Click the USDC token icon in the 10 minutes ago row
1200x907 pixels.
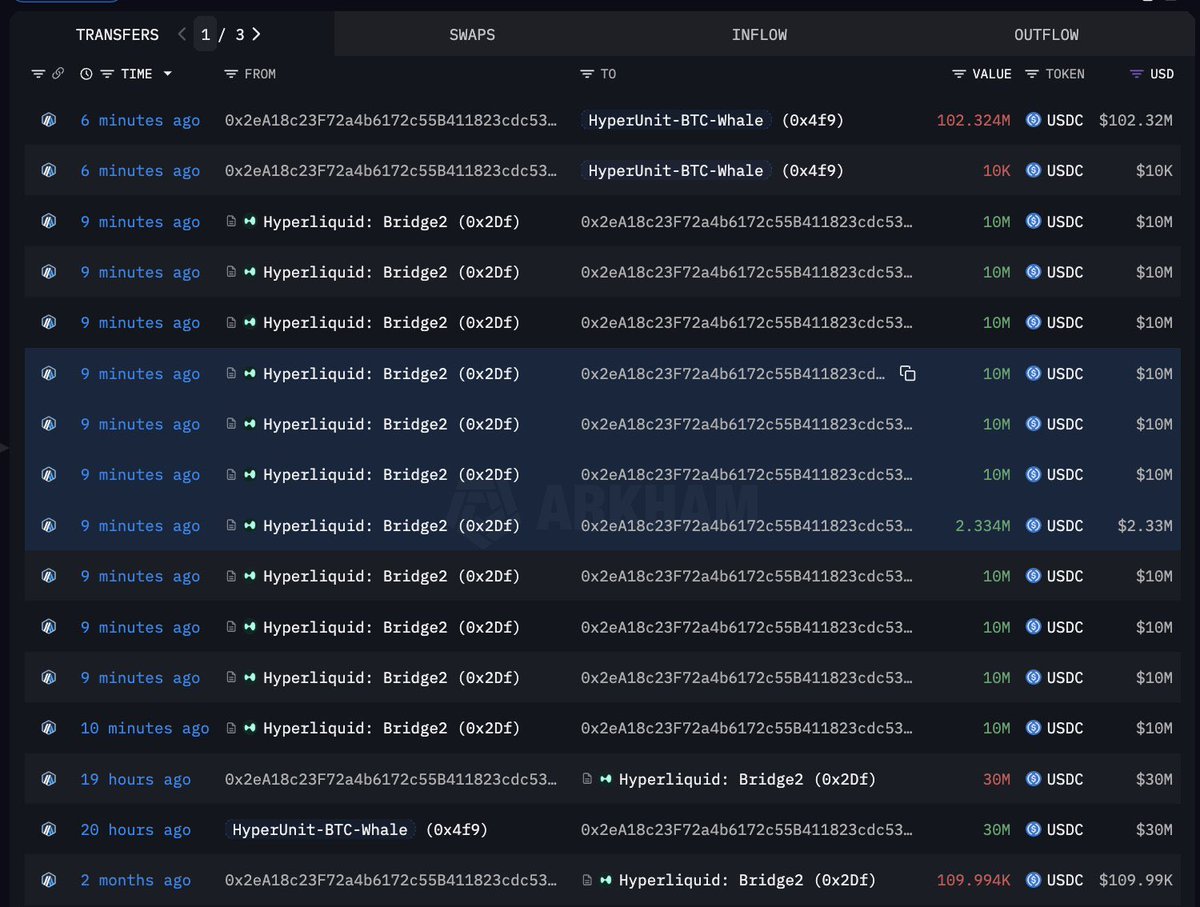point(1033,729)
